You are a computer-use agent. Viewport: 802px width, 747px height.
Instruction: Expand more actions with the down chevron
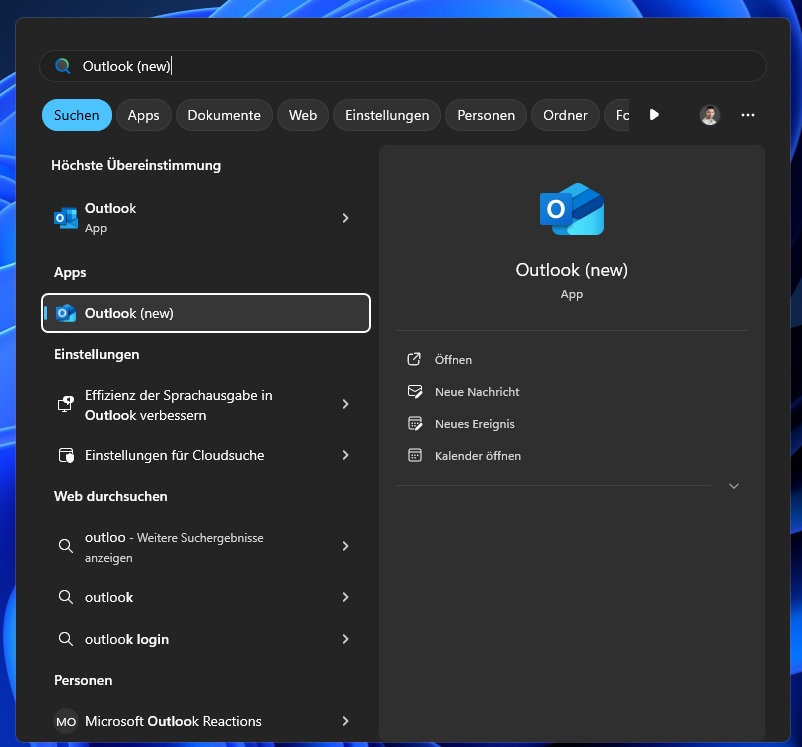(x=733, y=486)
